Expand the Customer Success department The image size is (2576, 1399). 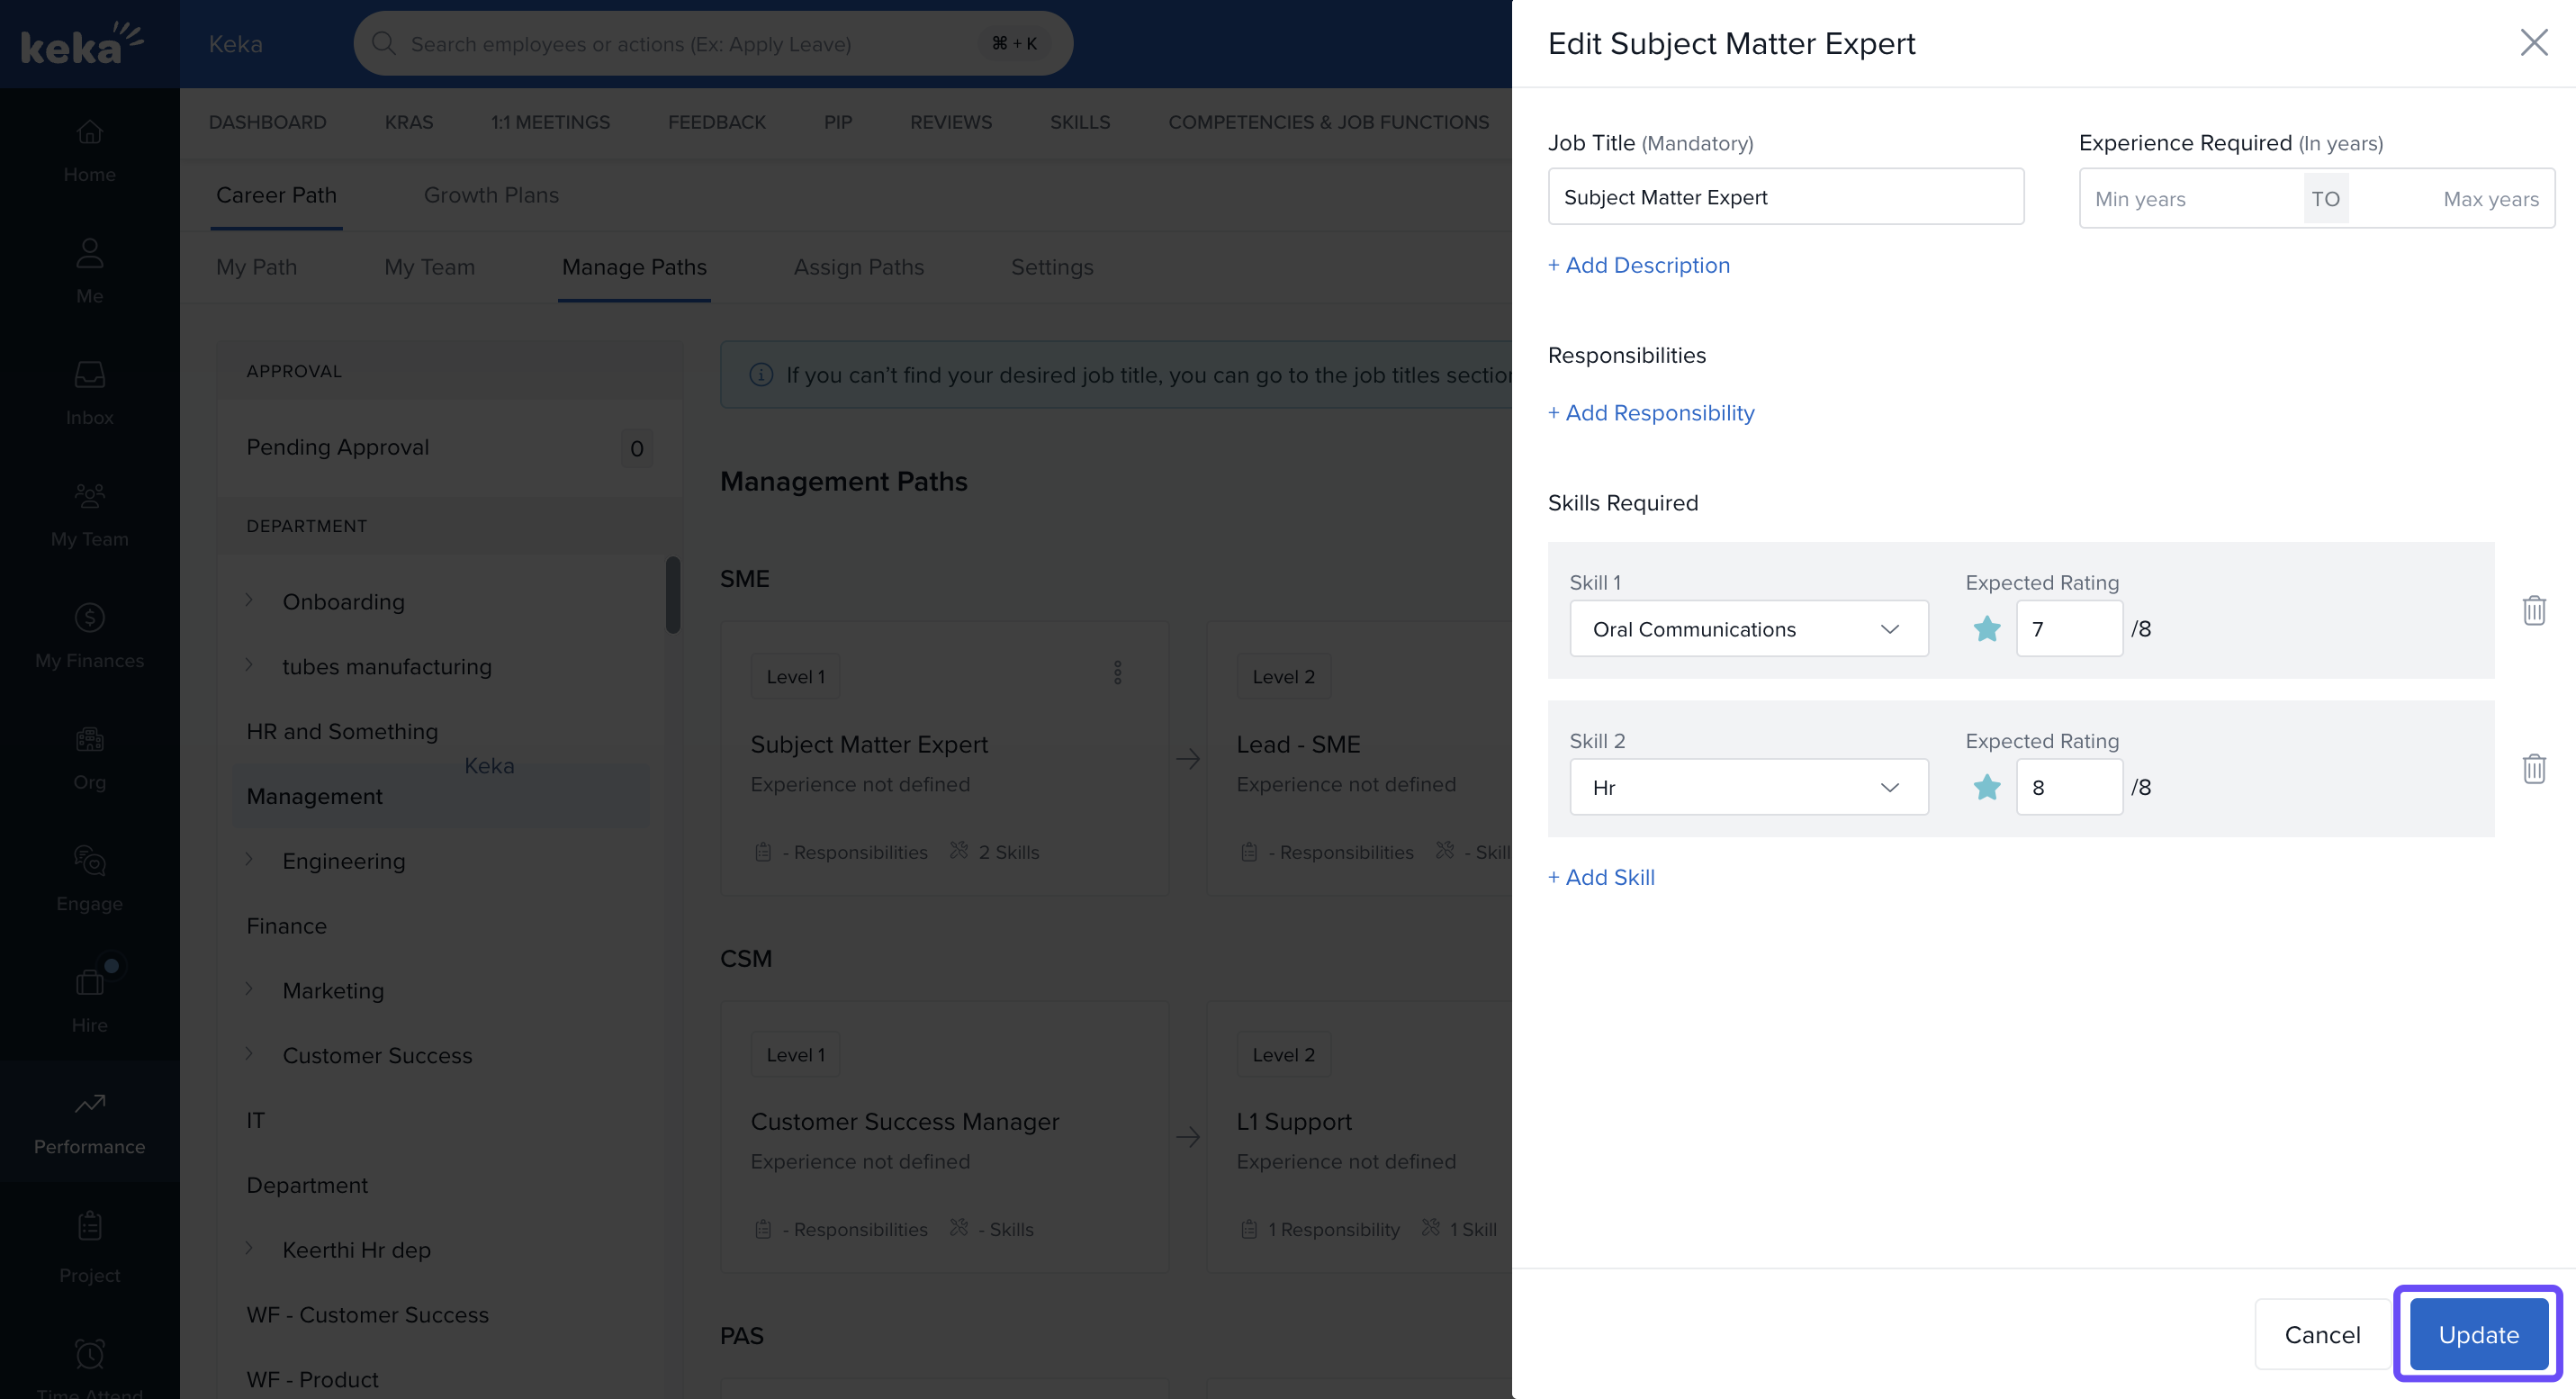click(249, 1054)
